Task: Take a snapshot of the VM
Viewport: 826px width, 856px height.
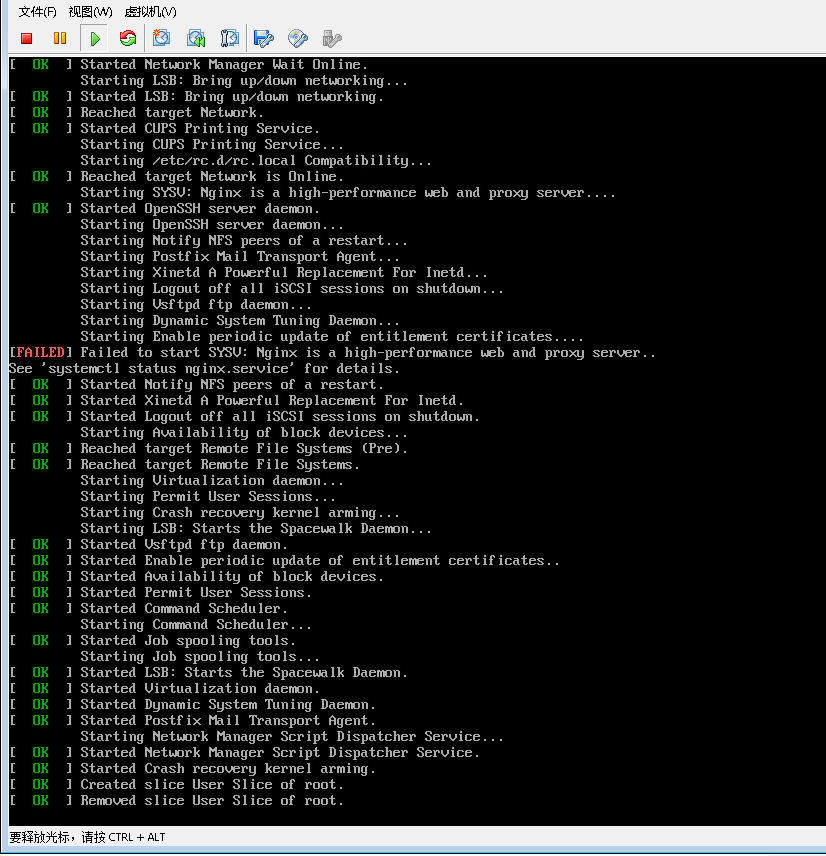Action: (x=162, y=38)
